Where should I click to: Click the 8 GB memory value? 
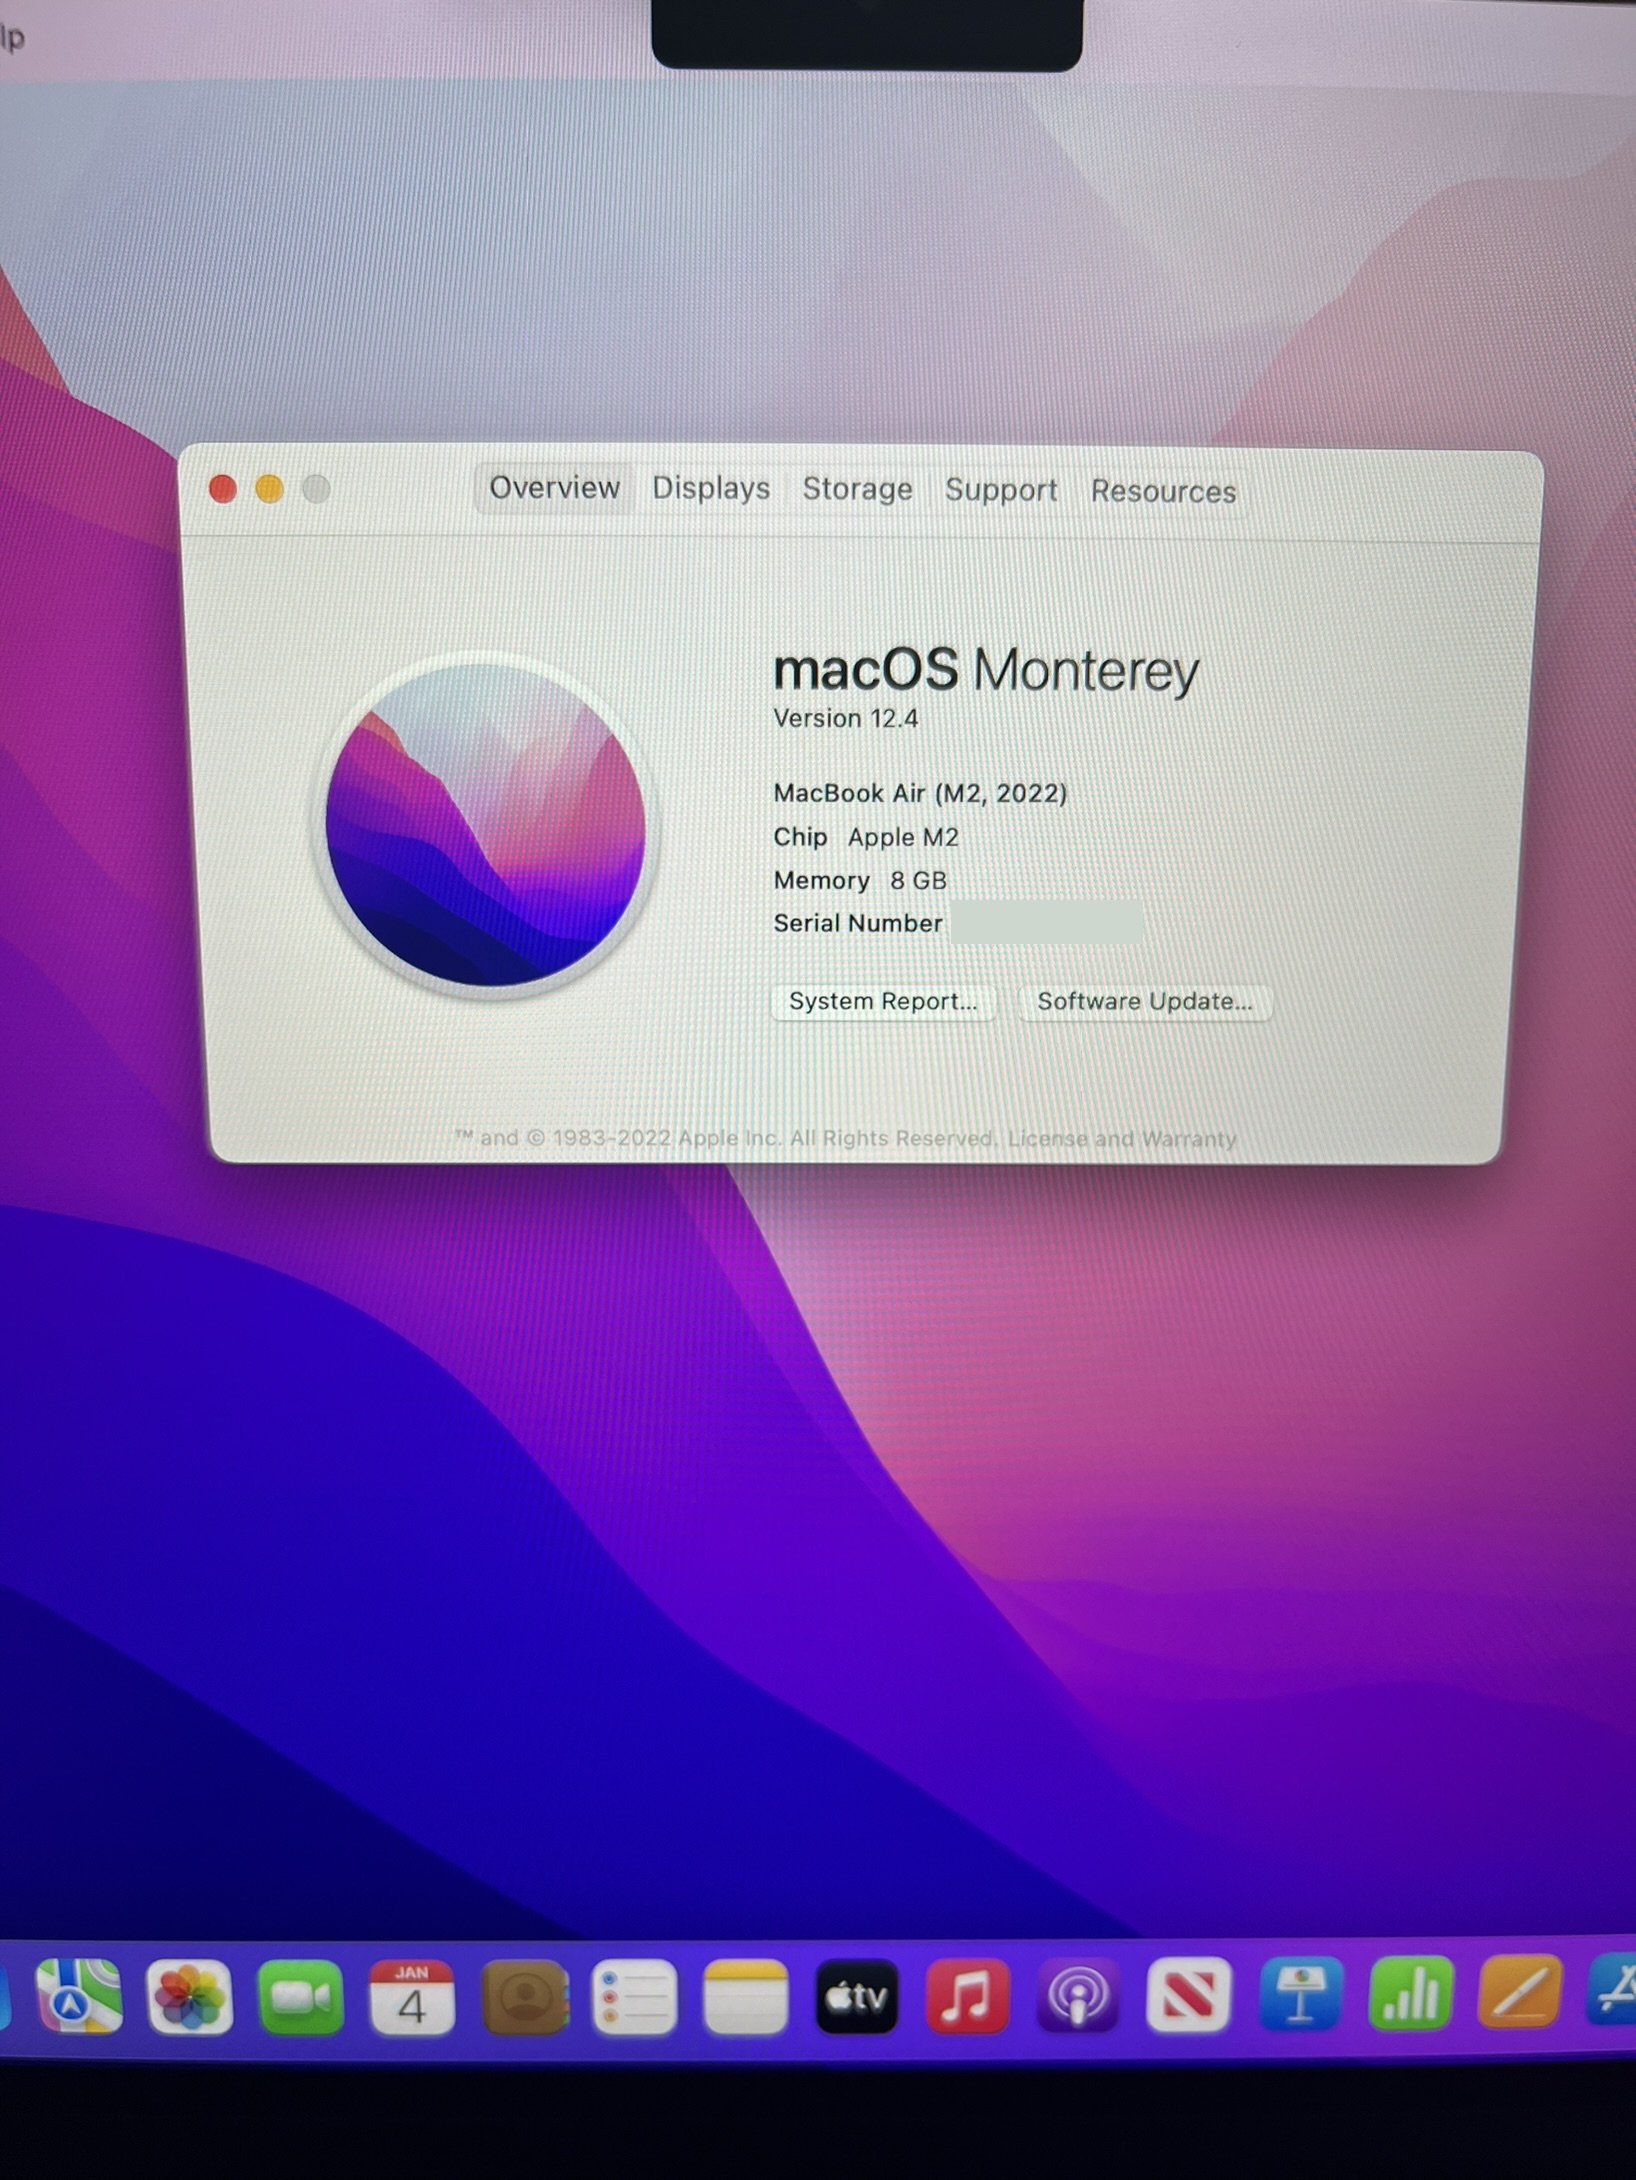tap(918, 881)
